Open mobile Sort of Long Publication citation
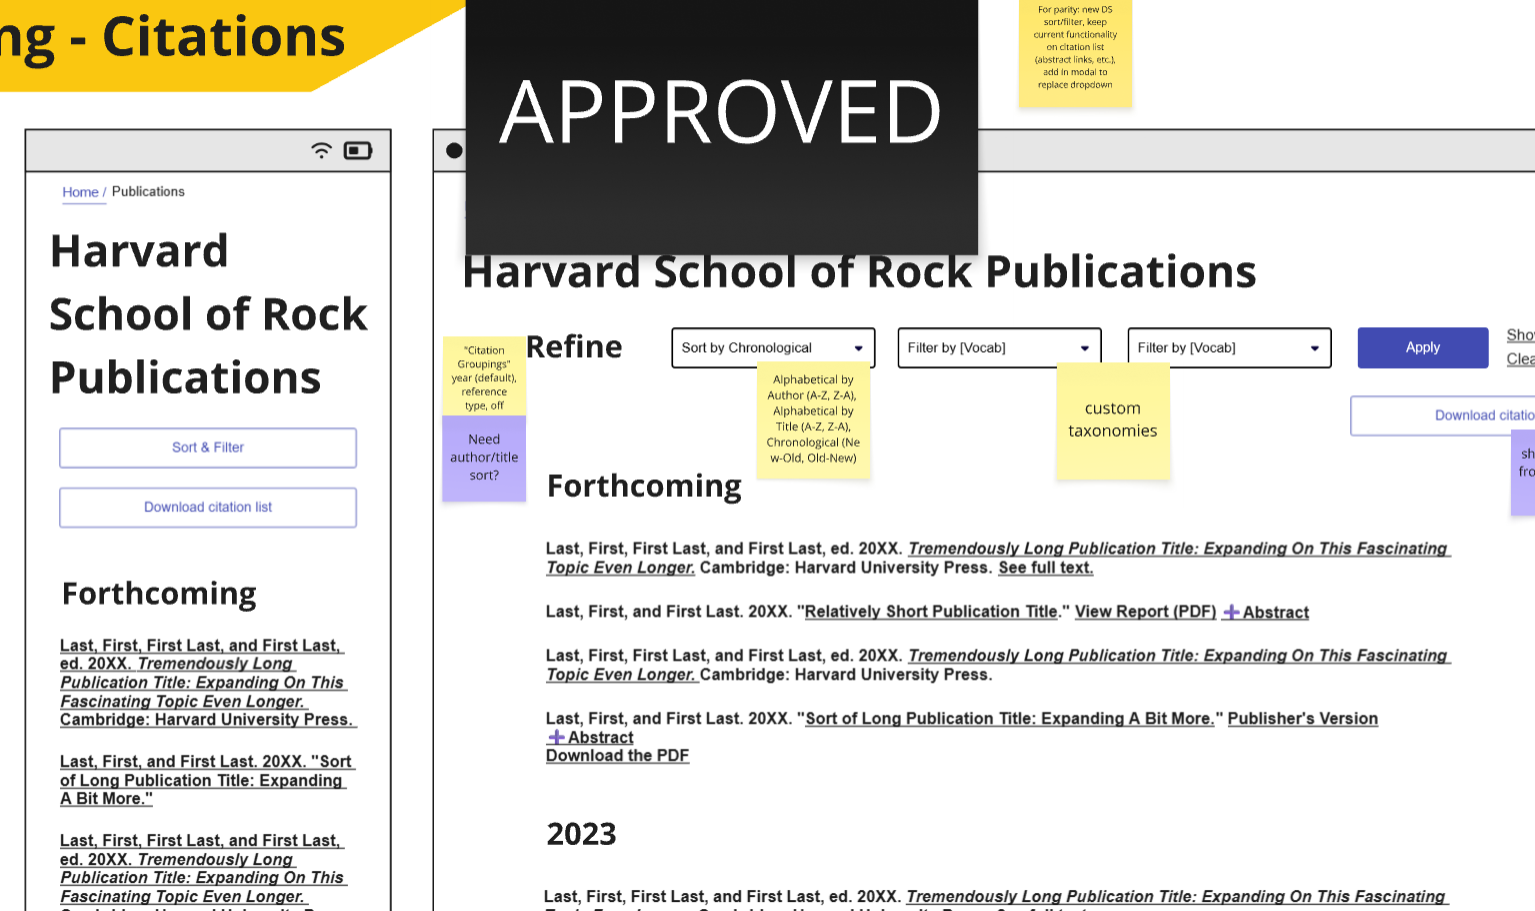 pyautogui.click(x=207, y=780)
